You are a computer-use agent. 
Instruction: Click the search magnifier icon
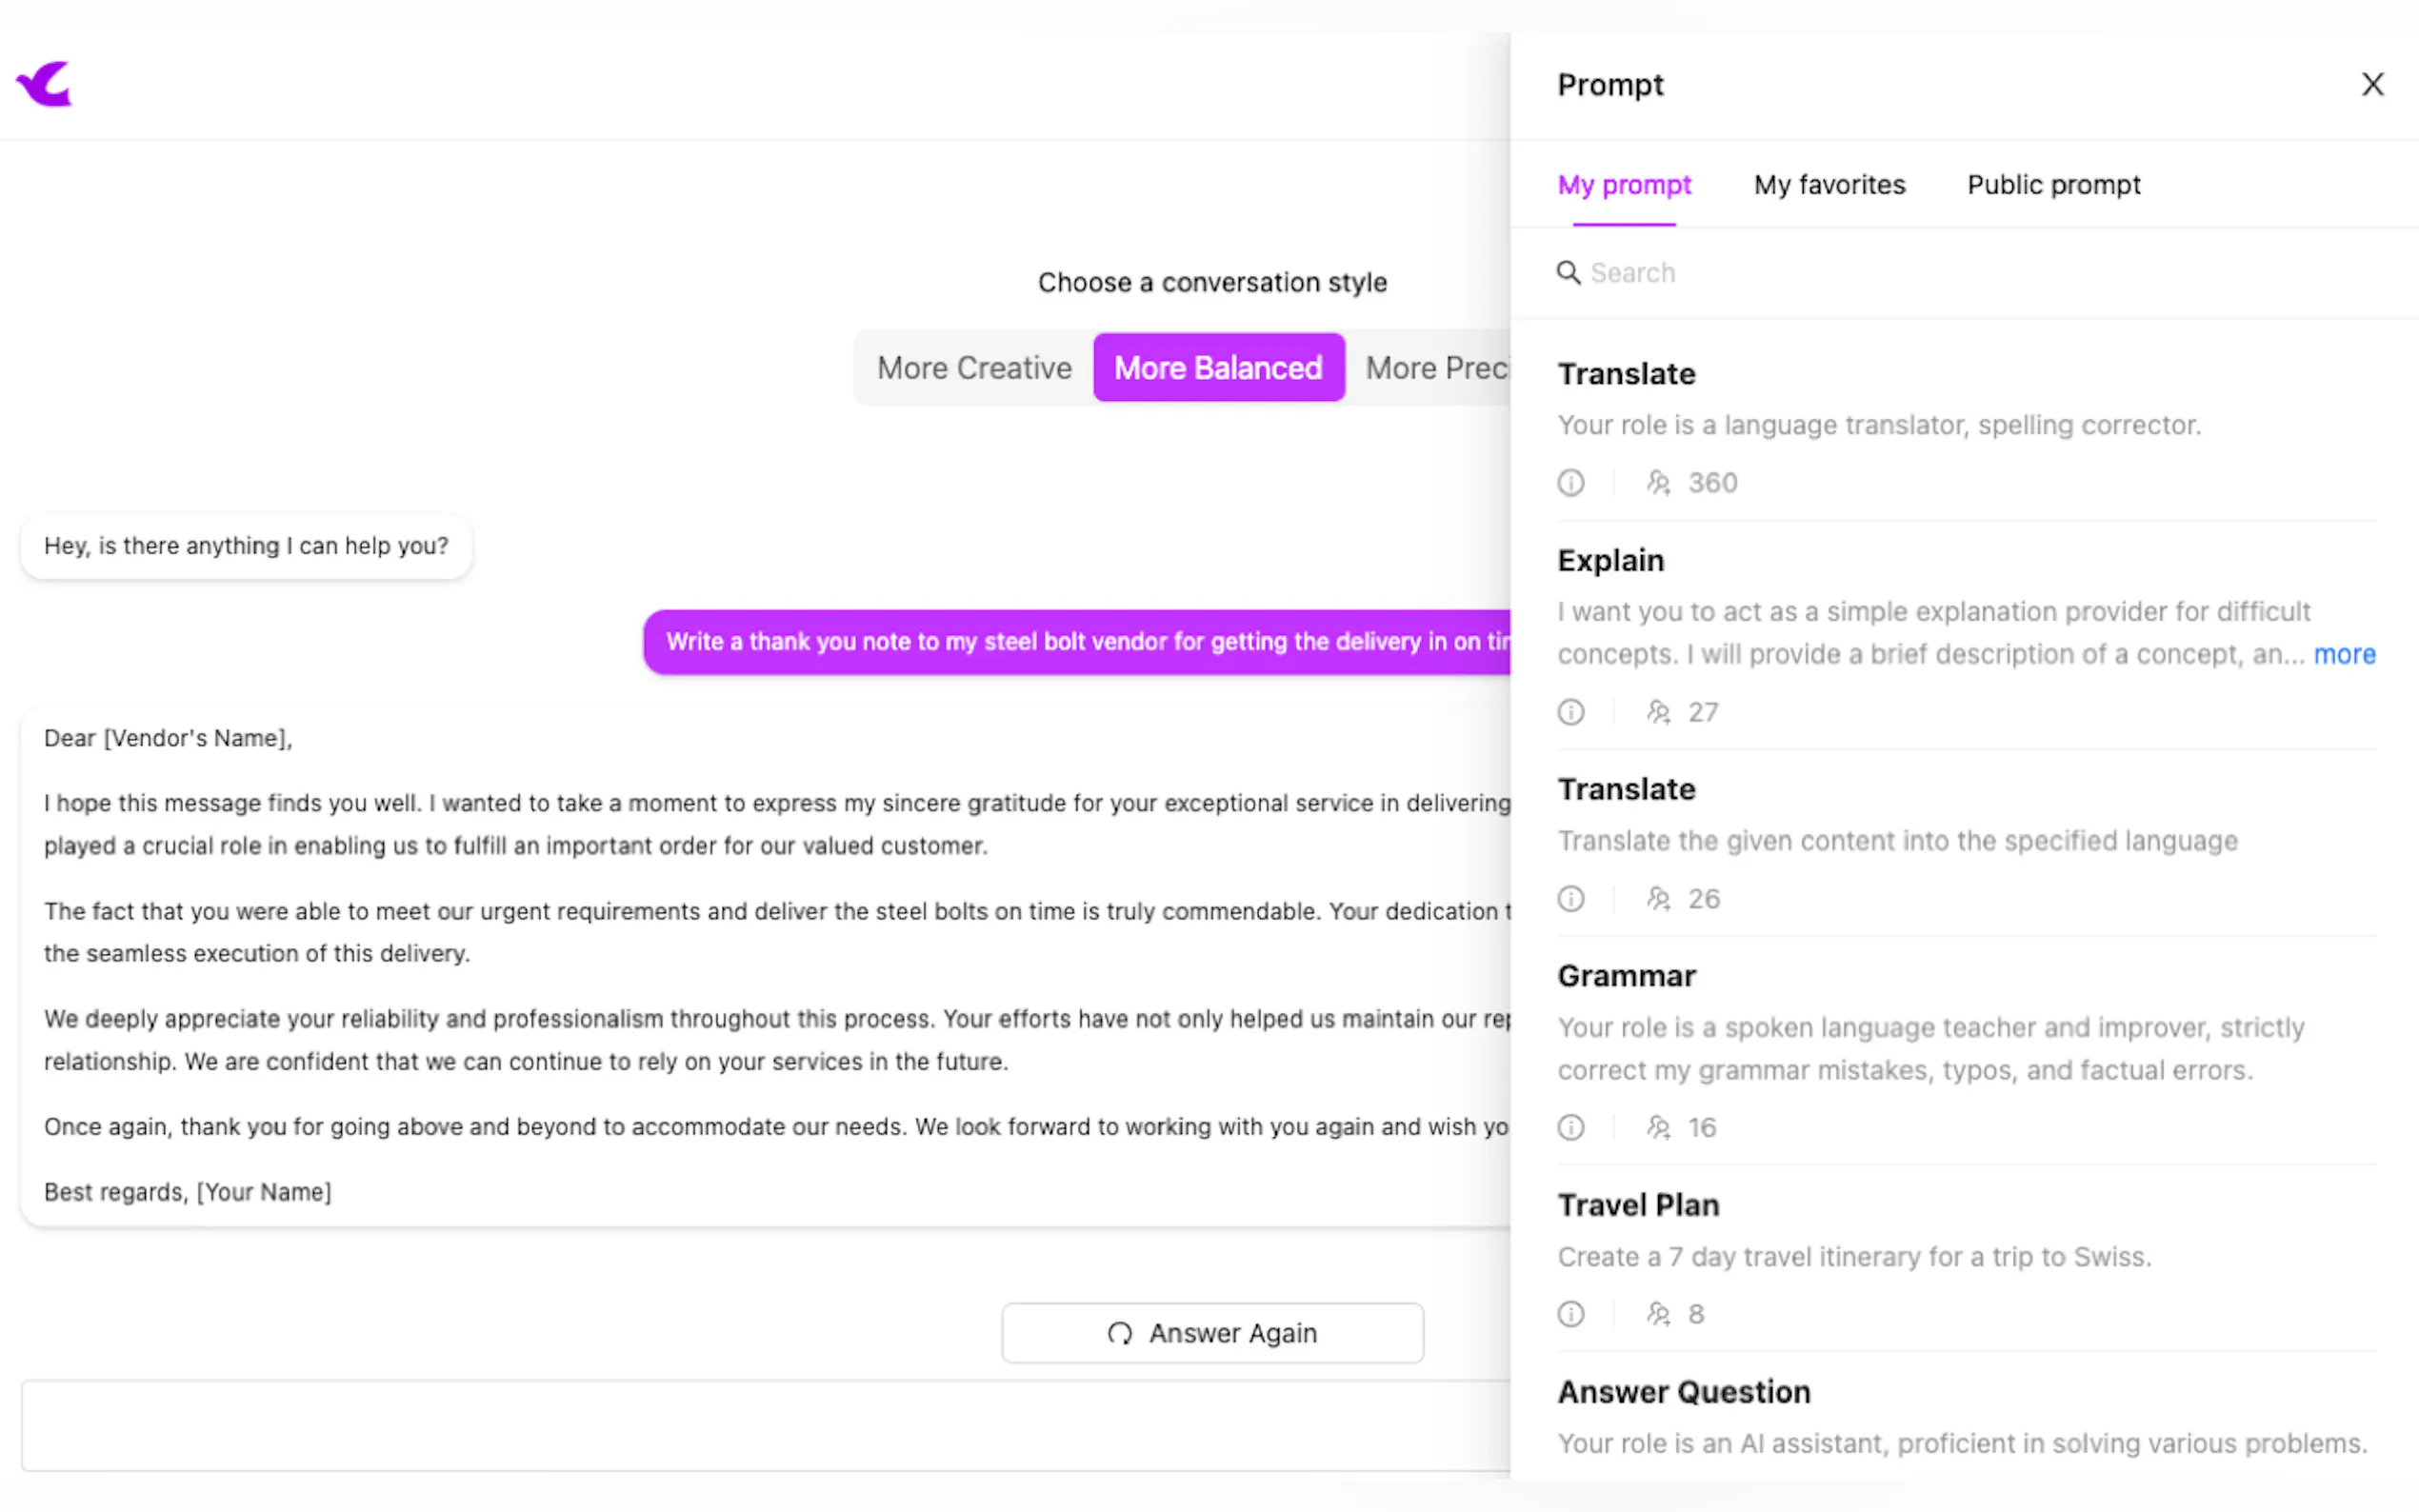coord(1568,272)
